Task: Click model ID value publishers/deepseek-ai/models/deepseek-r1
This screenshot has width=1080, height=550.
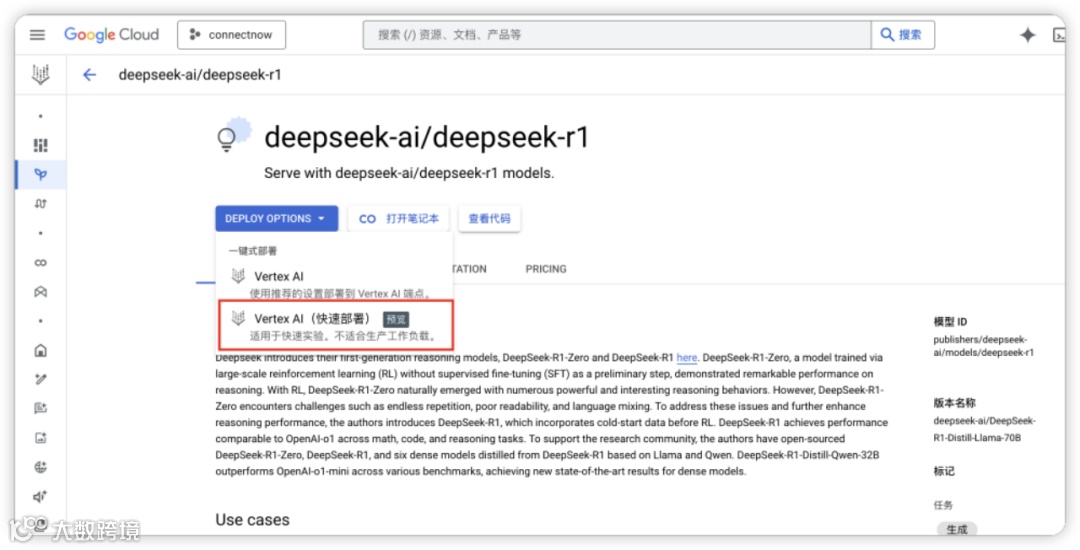Action: point(984,346)
